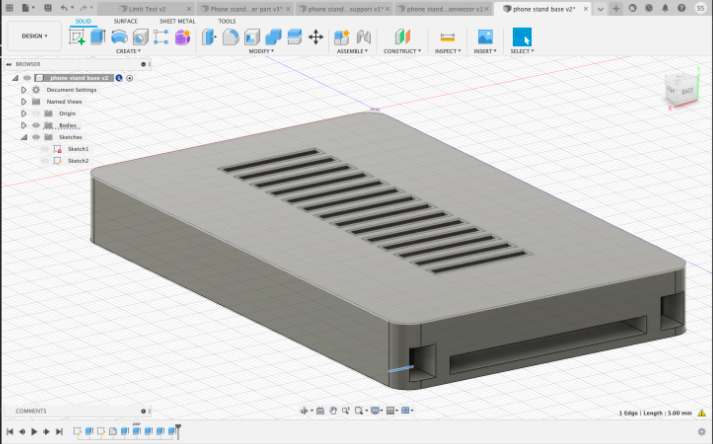Save the document with the floppy icon
713x444 pixels.
pos(48,8)
